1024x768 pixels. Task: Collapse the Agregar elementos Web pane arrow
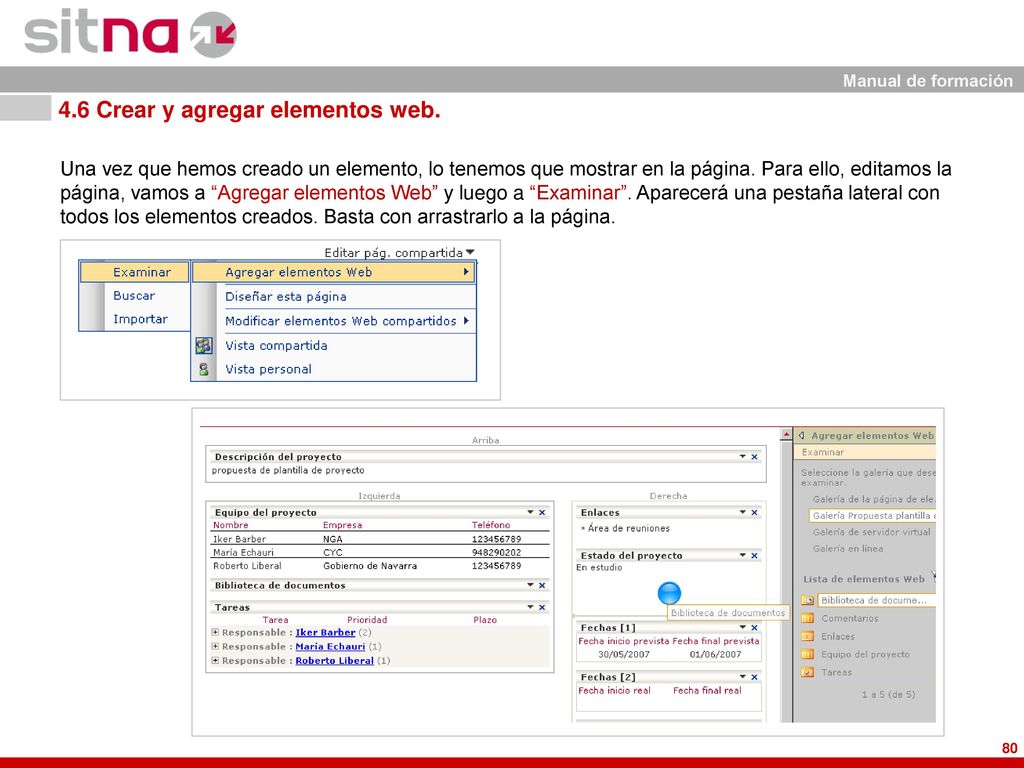[801, 436]
